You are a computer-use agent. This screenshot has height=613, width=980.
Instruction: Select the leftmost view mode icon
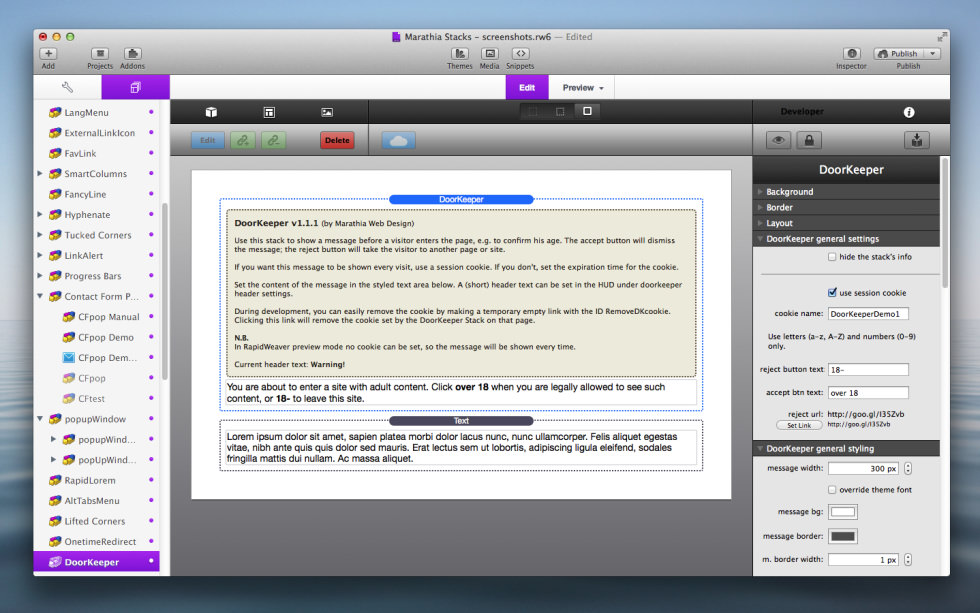[532, 111]
